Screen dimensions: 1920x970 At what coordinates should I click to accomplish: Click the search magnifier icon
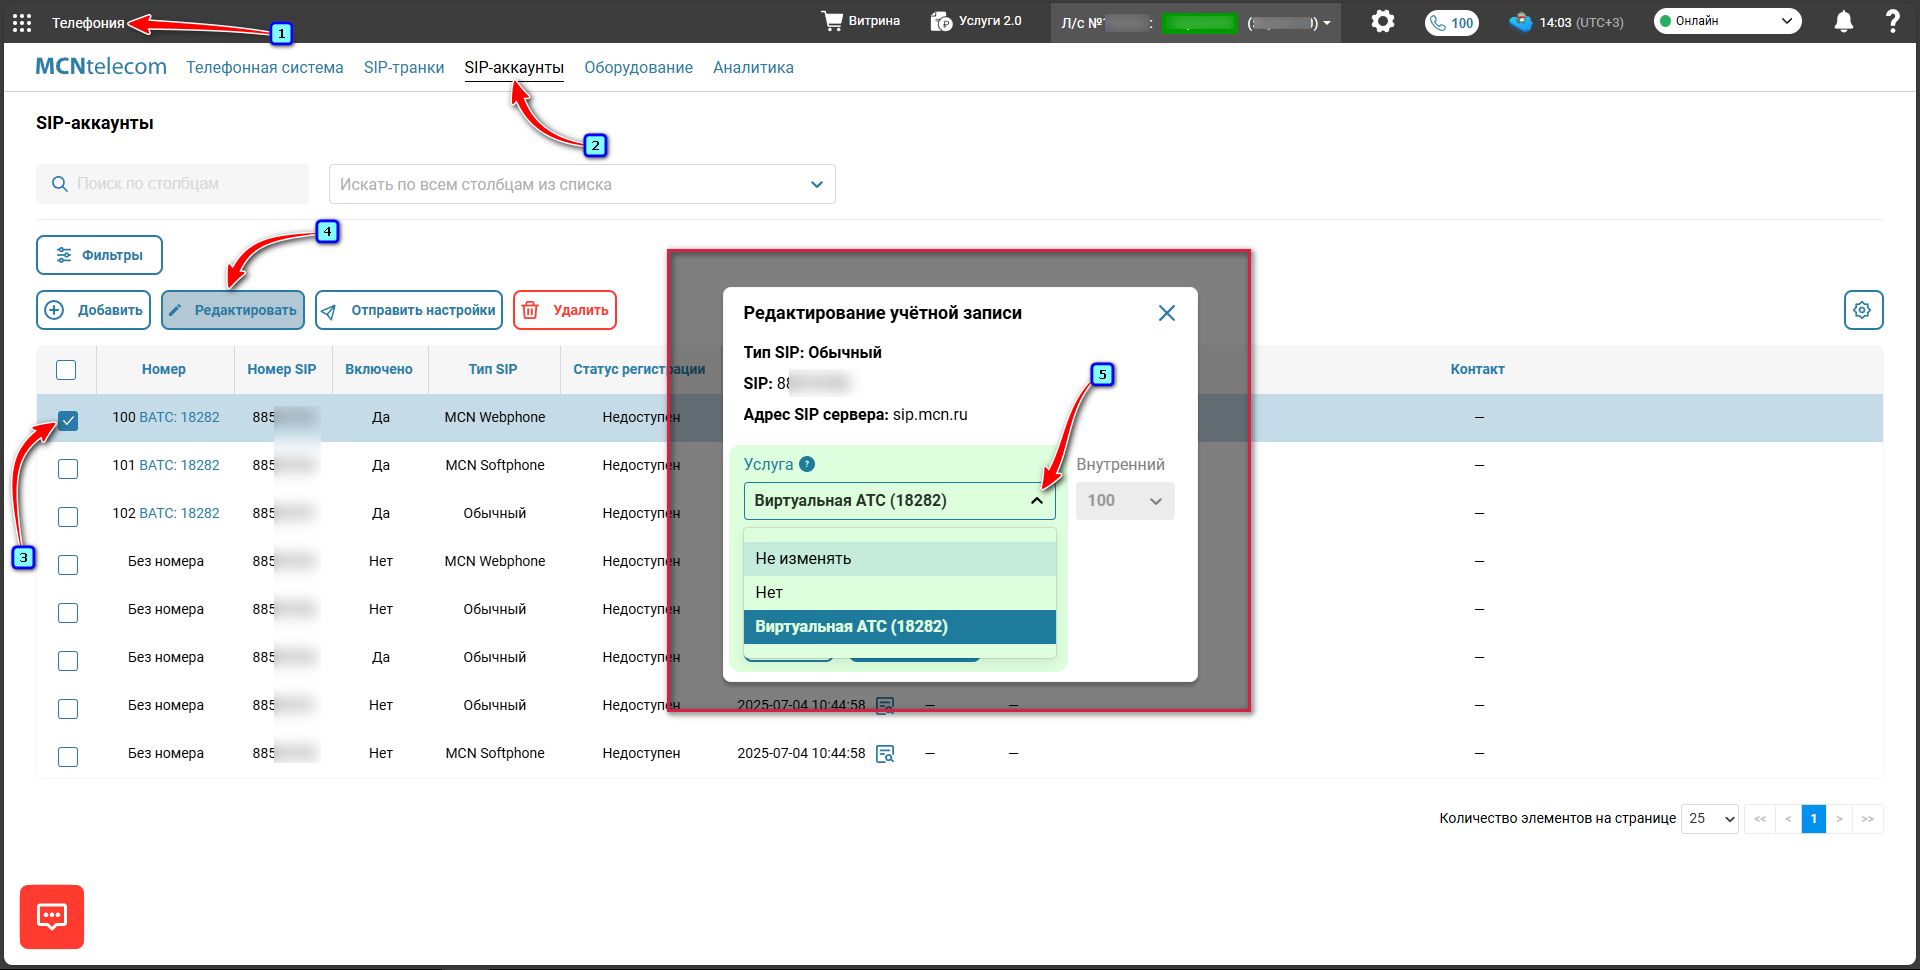[x=60, y=184]
